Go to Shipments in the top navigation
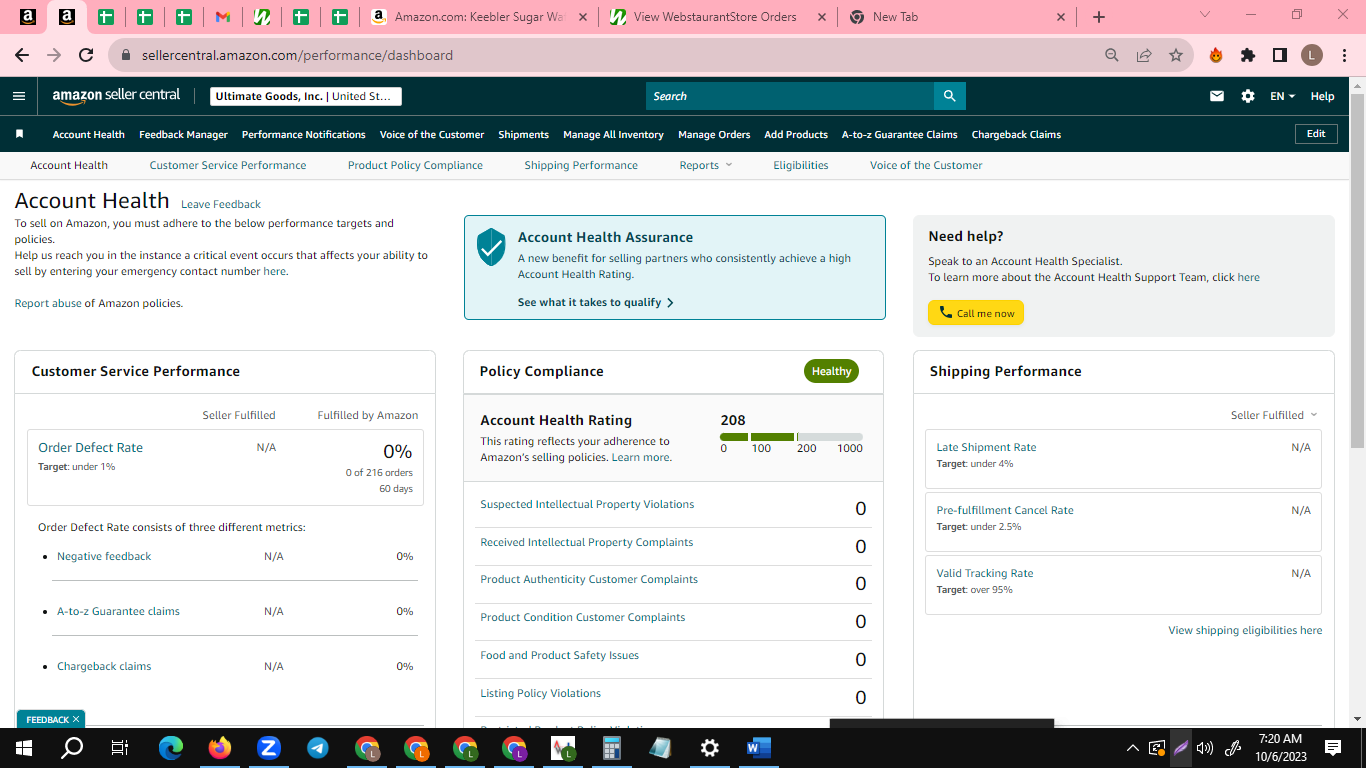Screen dimensions: 1366x768 [x=524, y=134]
